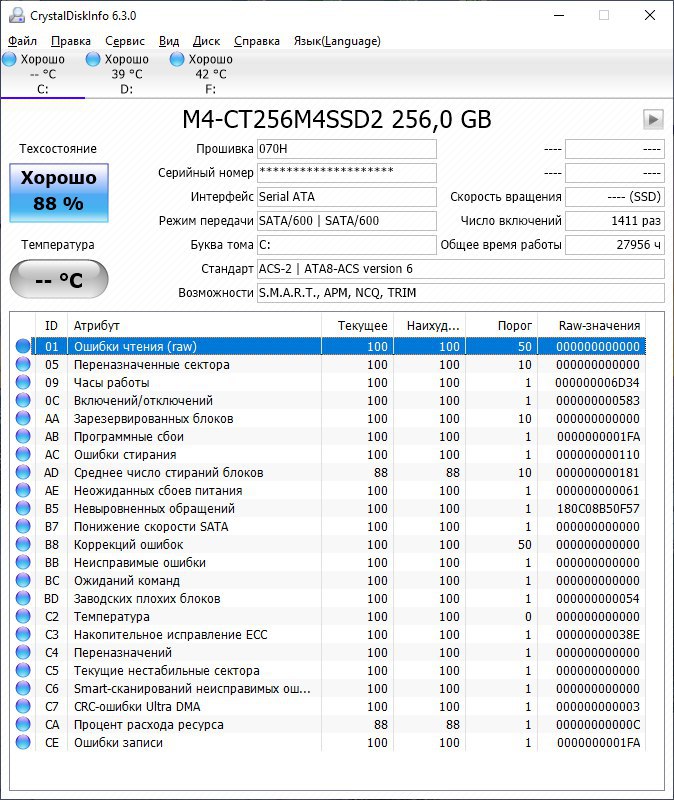
Task: Click status orb of Часы работы row
Action: click(23, 382)
